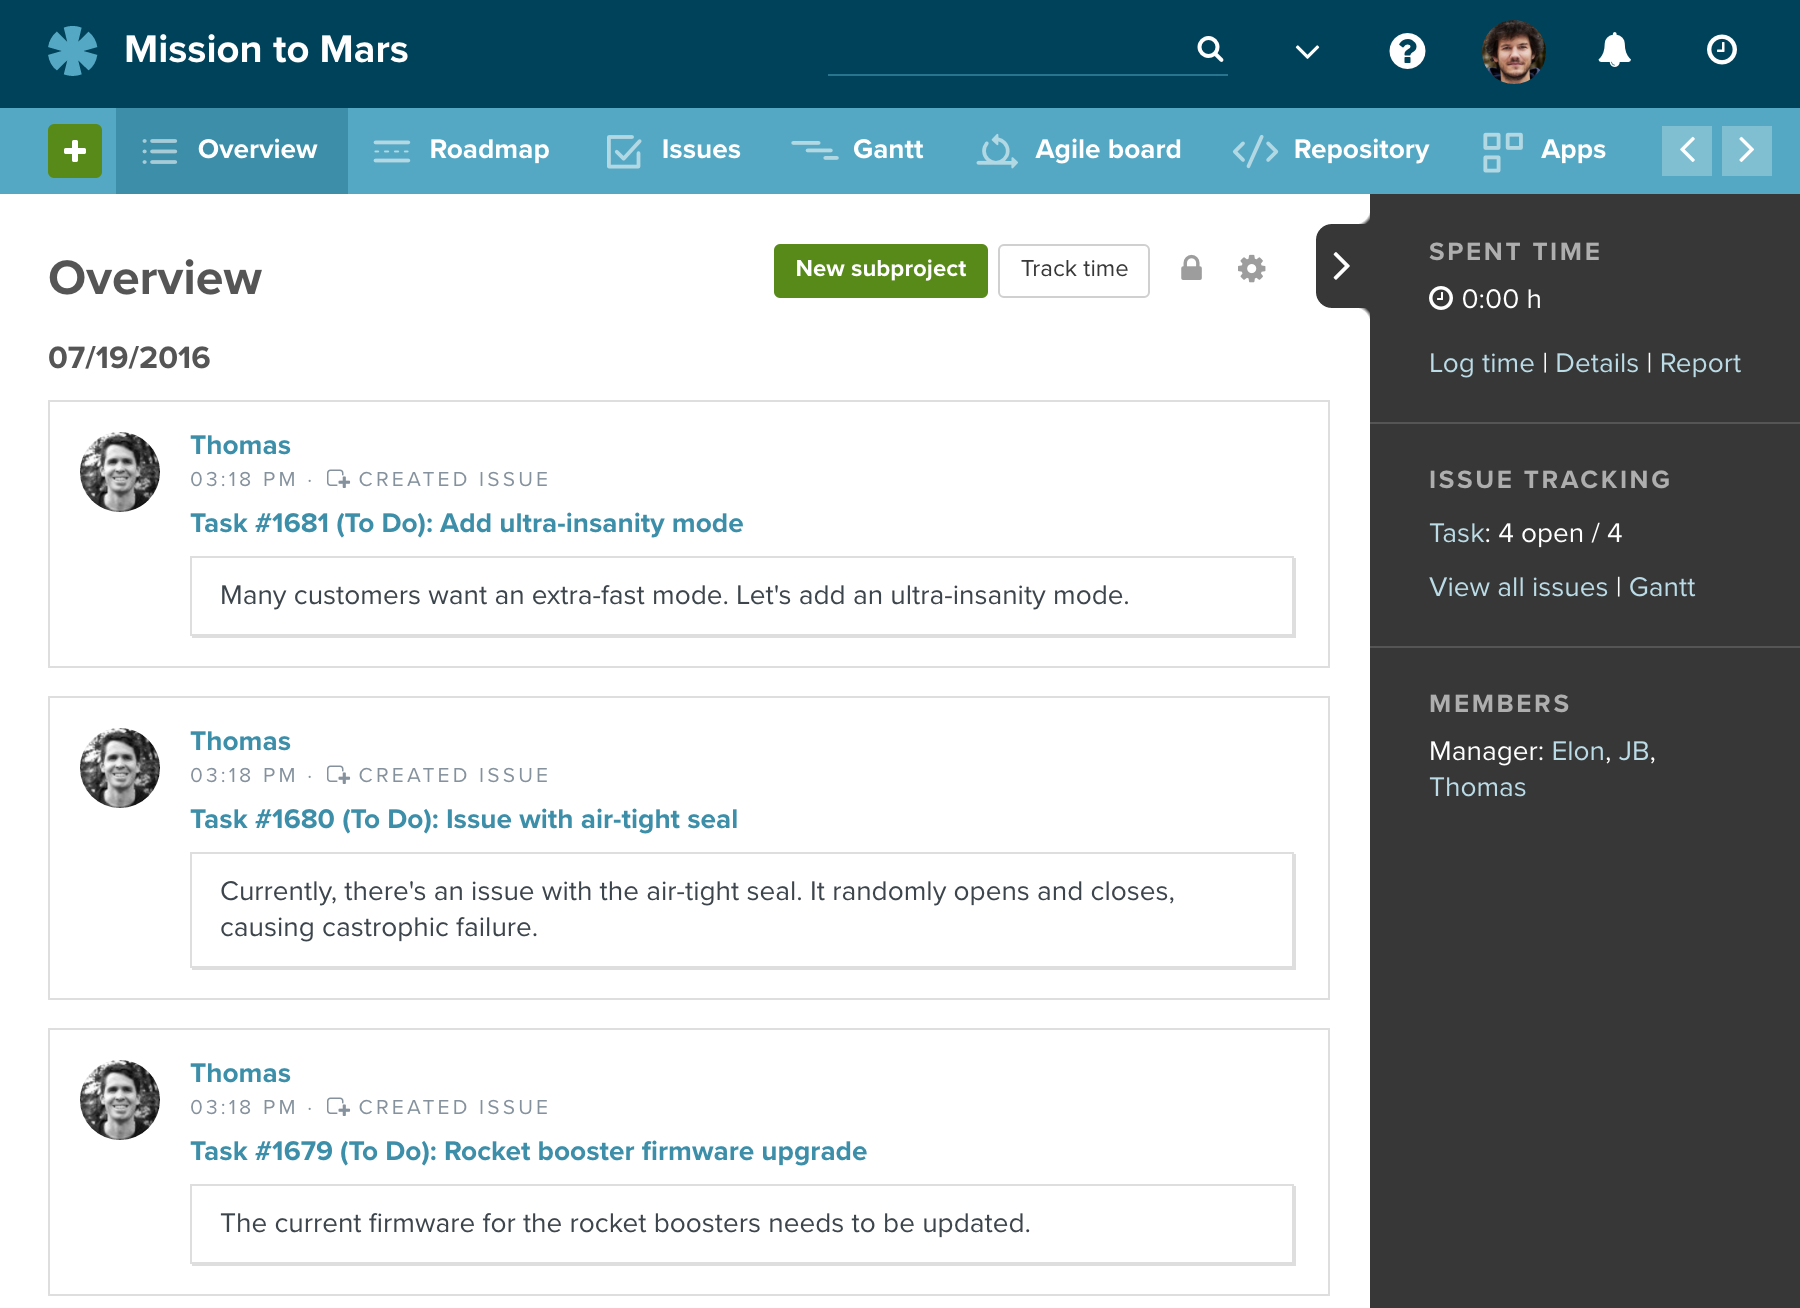
Task: Click Log time link
Action: point(1481,363)
